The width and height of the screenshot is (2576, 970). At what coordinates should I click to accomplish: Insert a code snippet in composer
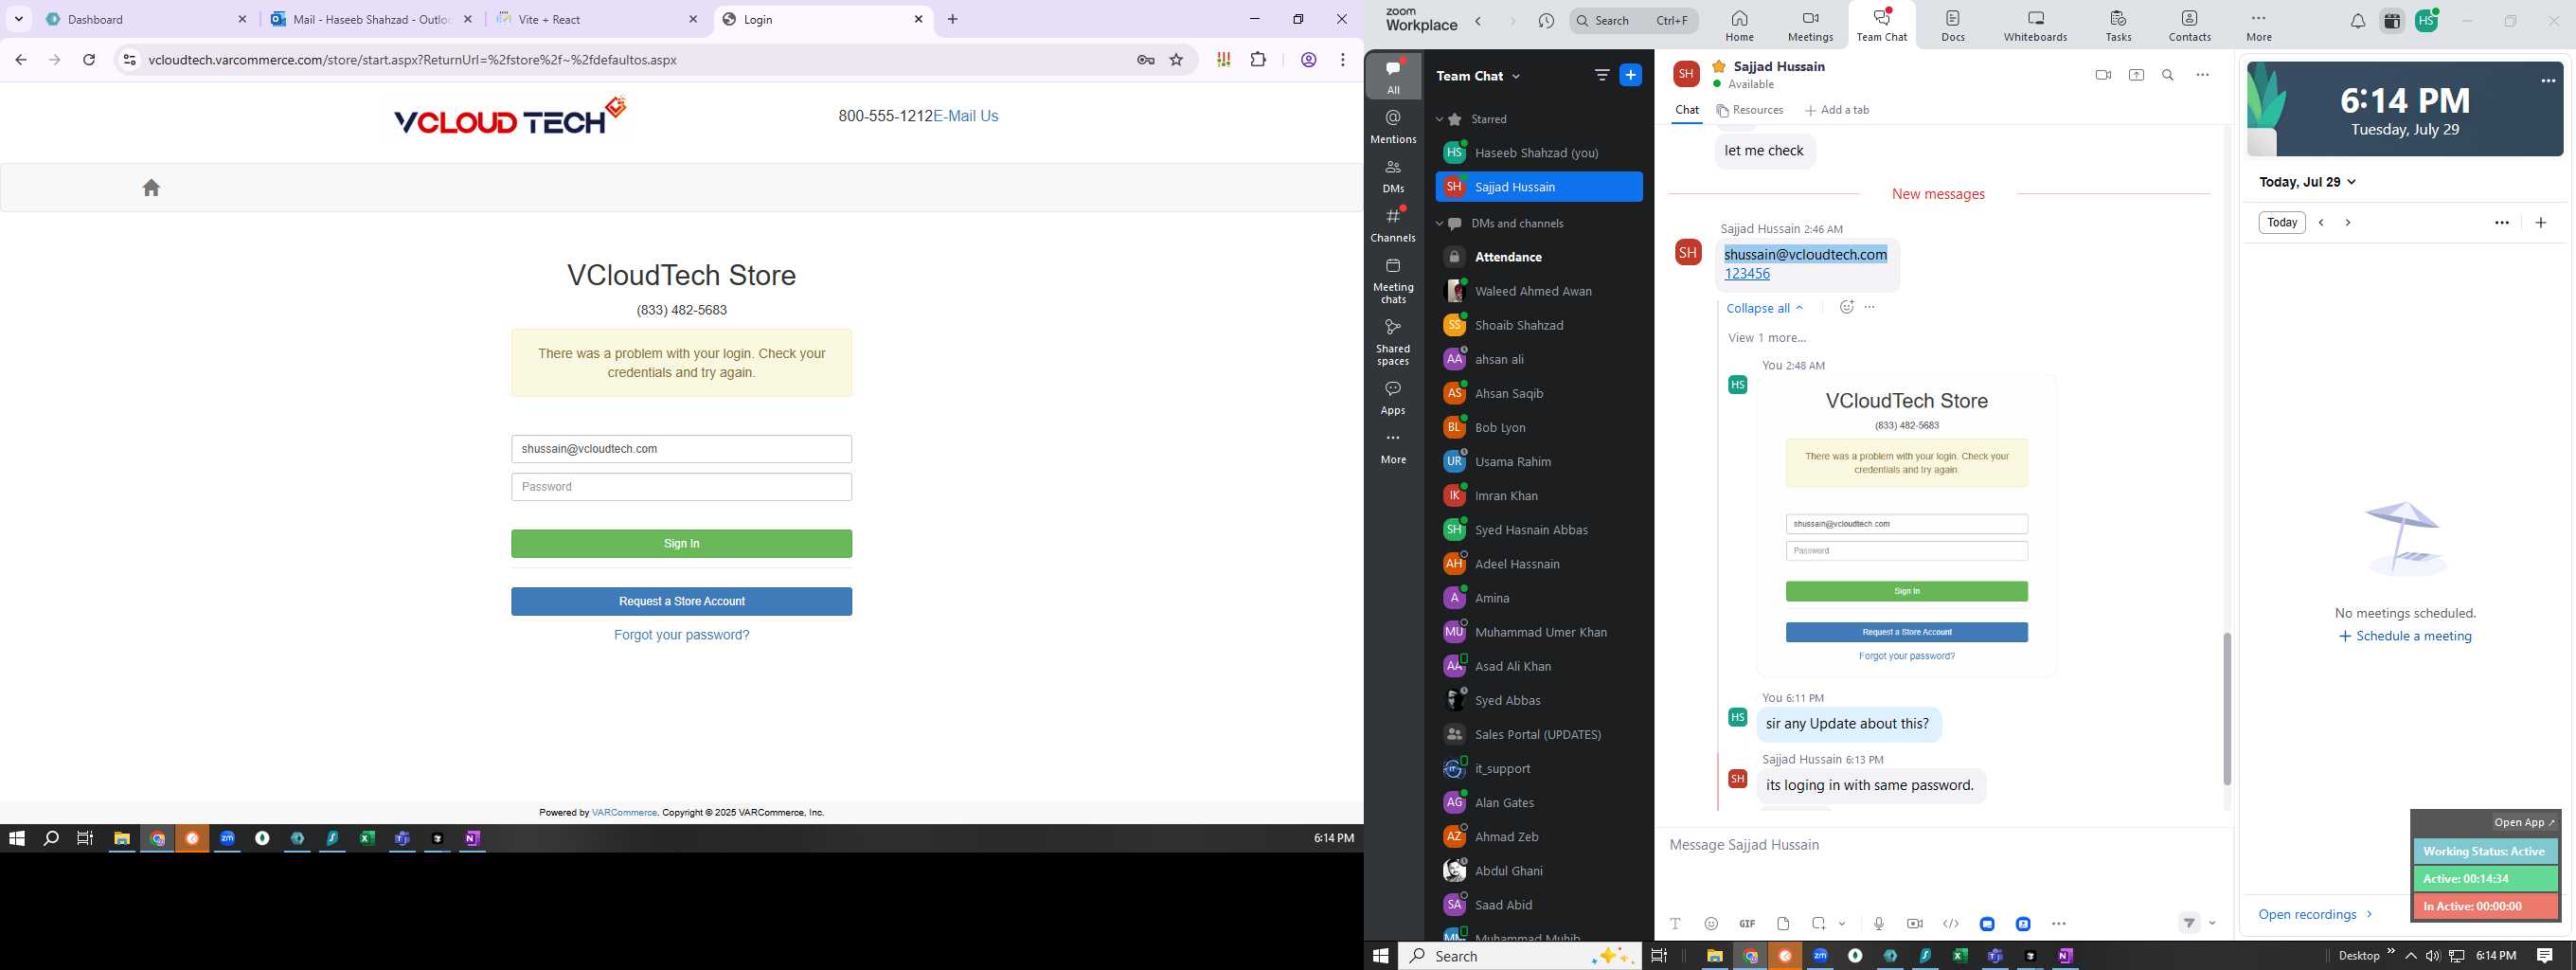[x=1950, y=924]
